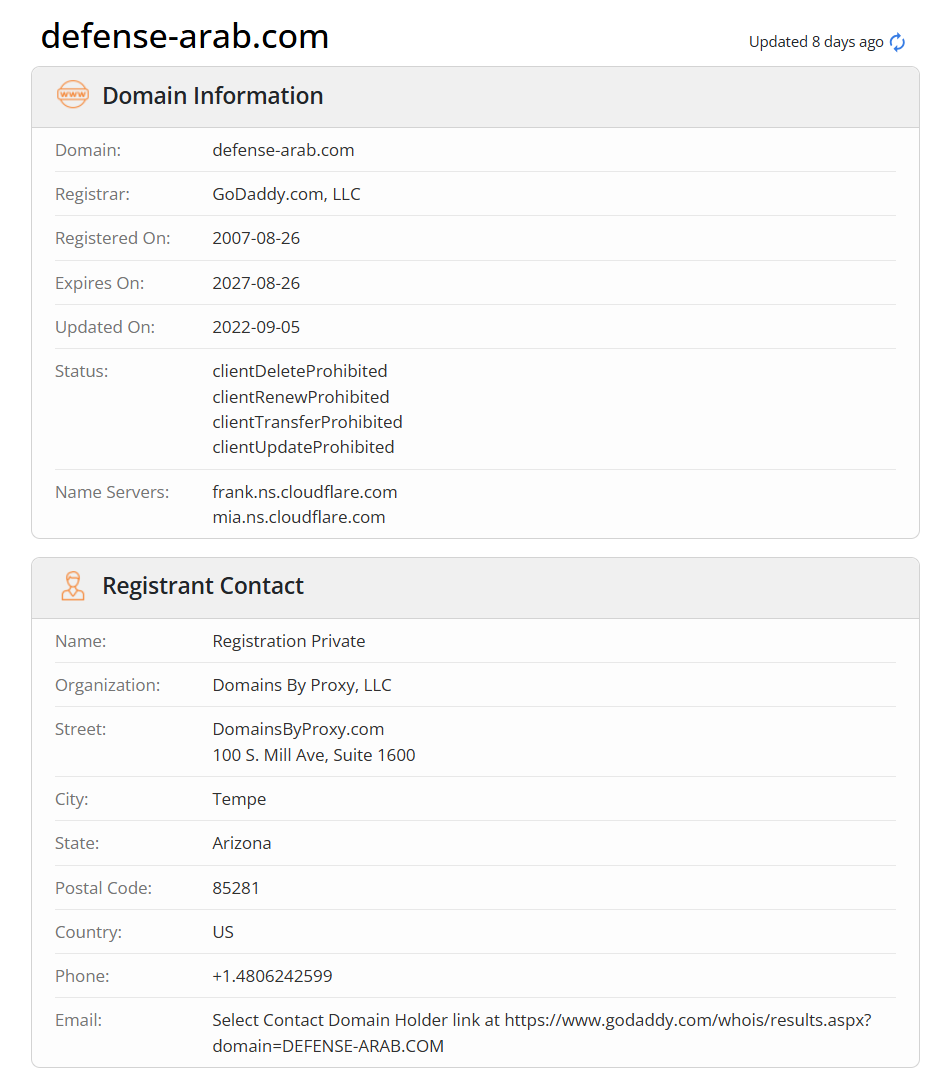Click the Registered On date 2007-08-26
Image resolution: width=937 pixels, height=1079 pixels.
256,238
